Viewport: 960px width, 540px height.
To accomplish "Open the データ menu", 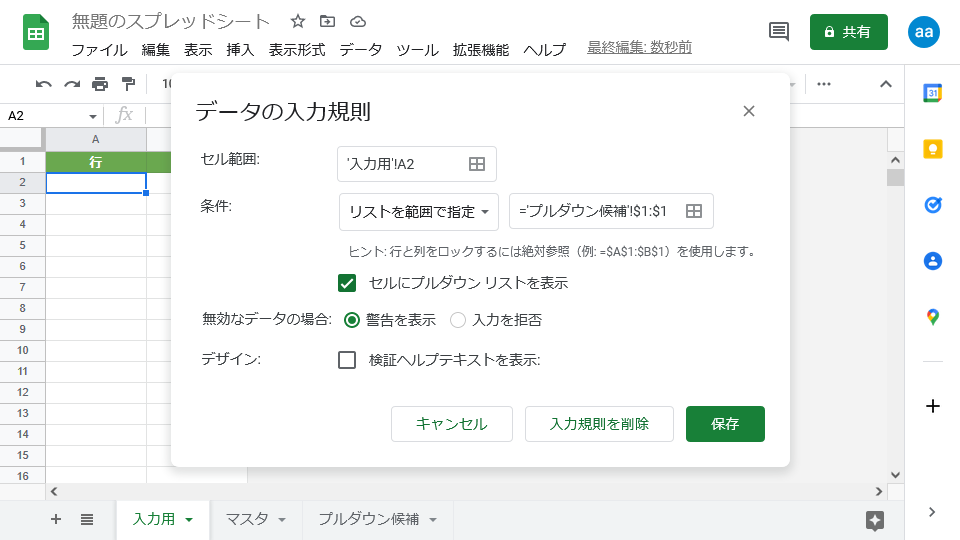I will (x=361, y=50).
